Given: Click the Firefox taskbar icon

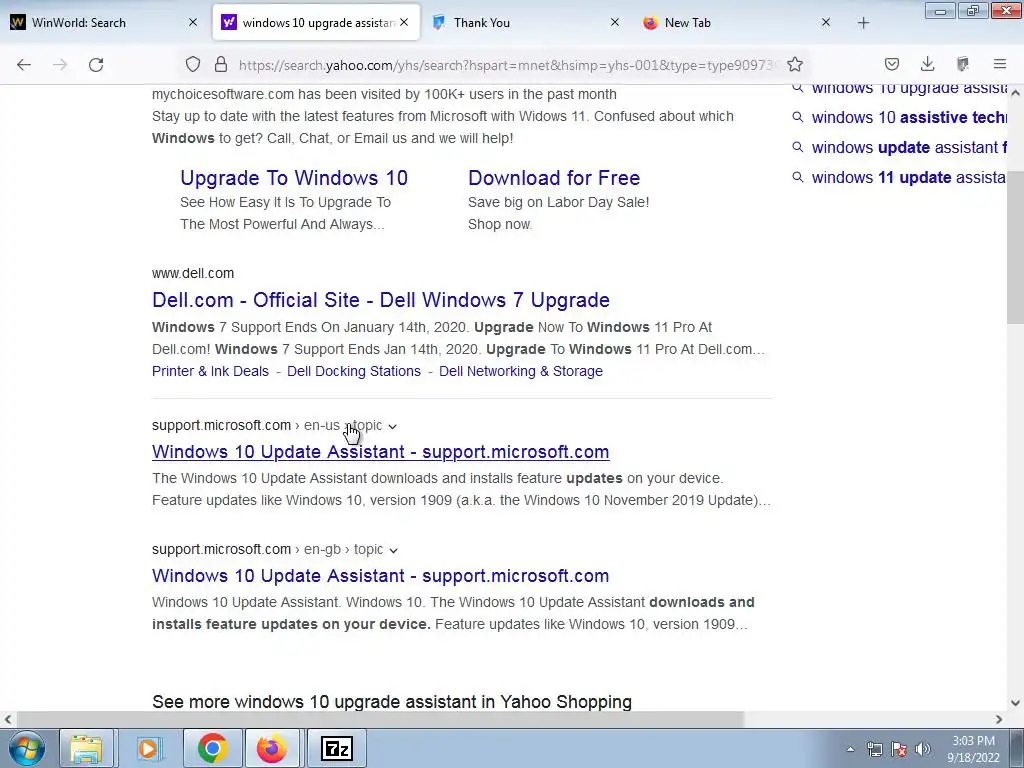Looking at the screenshot, I should click(x=272, y=748).
